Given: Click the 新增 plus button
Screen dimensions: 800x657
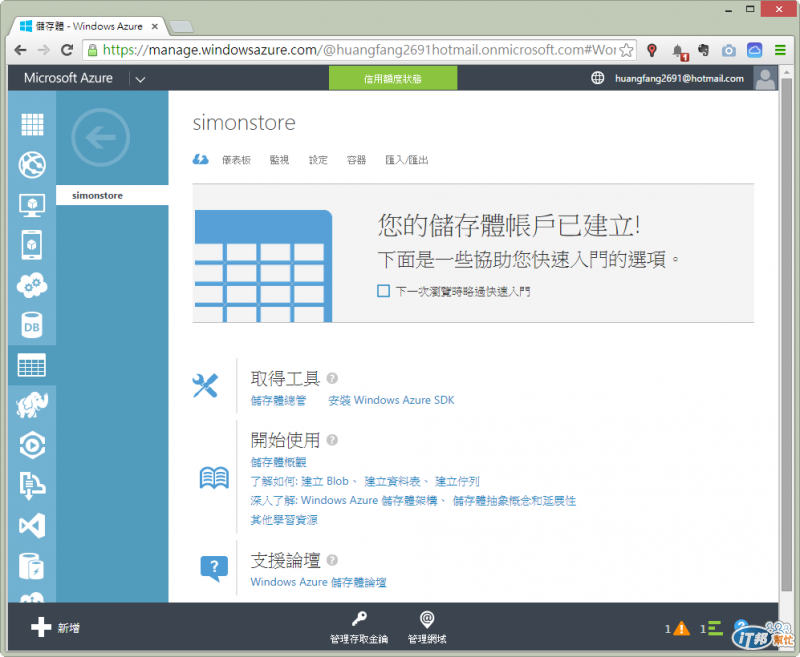Looking at the screenshot, I should (55, 627).
